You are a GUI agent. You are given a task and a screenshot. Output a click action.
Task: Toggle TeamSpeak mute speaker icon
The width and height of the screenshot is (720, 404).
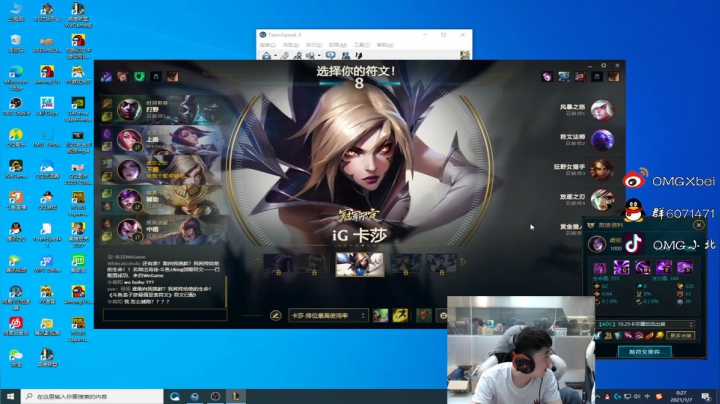tap(310, 56)
